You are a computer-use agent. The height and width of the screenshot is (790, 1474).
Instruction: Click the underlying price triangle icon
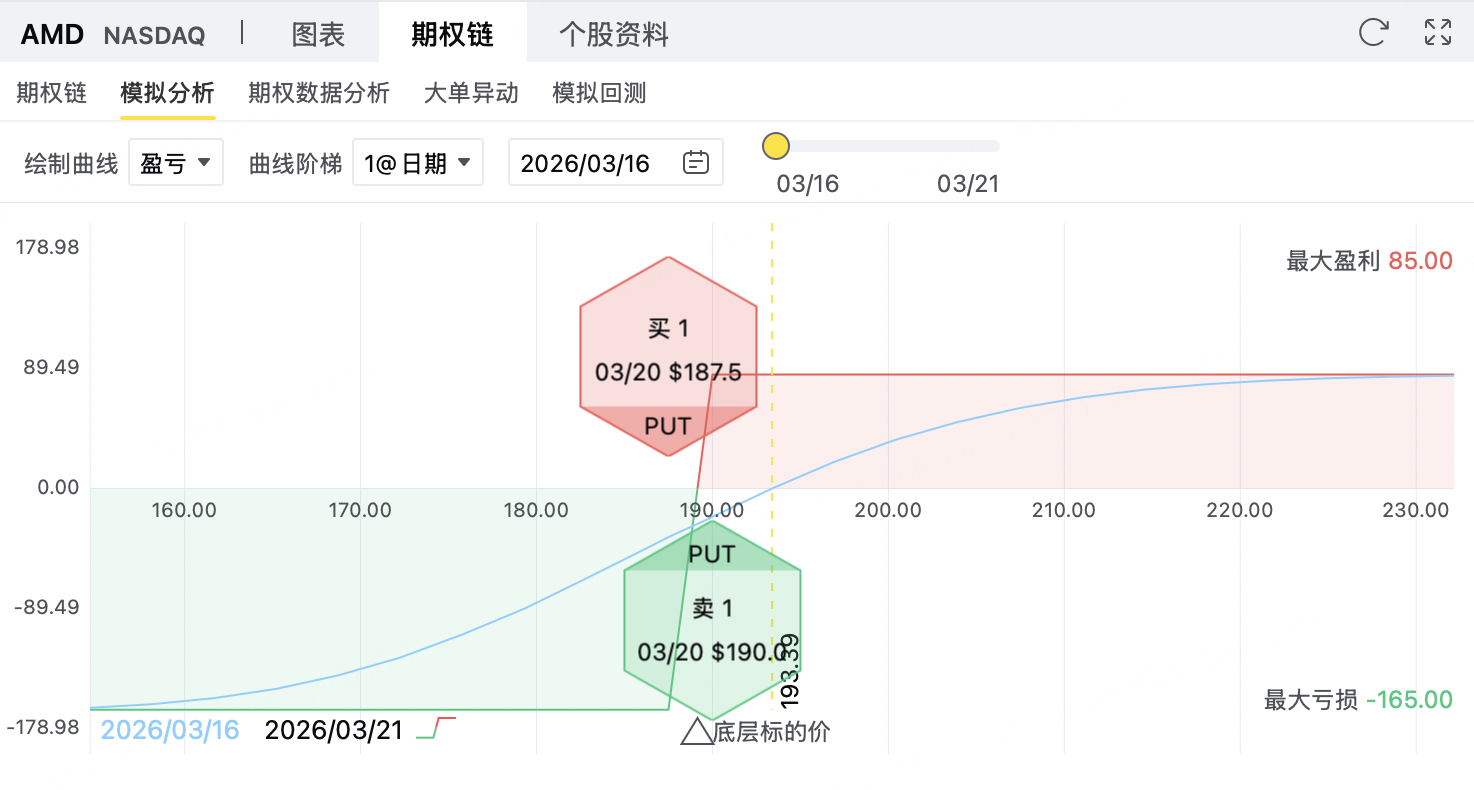point(696,732)
